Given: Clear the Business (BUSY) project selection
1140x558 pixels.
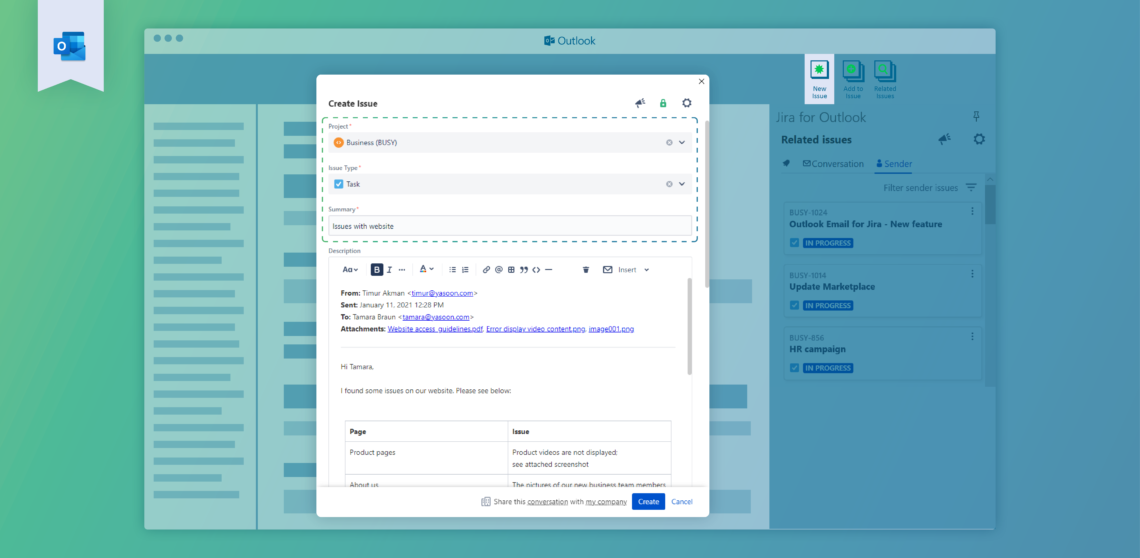Looking at the screenshot, I should [x=669, y=143].
